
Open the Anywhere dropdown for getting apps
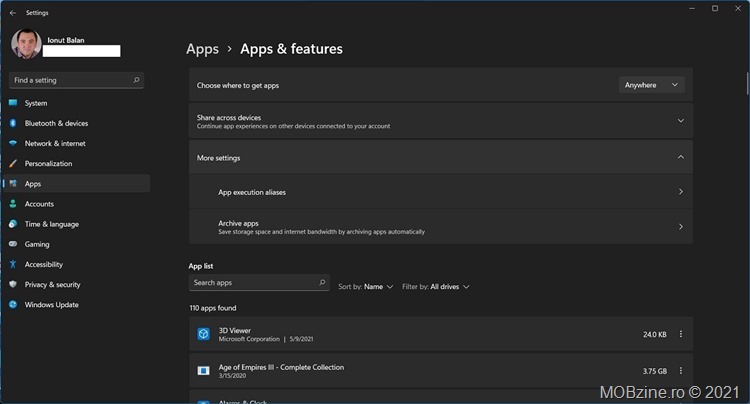tap(651, 85)
